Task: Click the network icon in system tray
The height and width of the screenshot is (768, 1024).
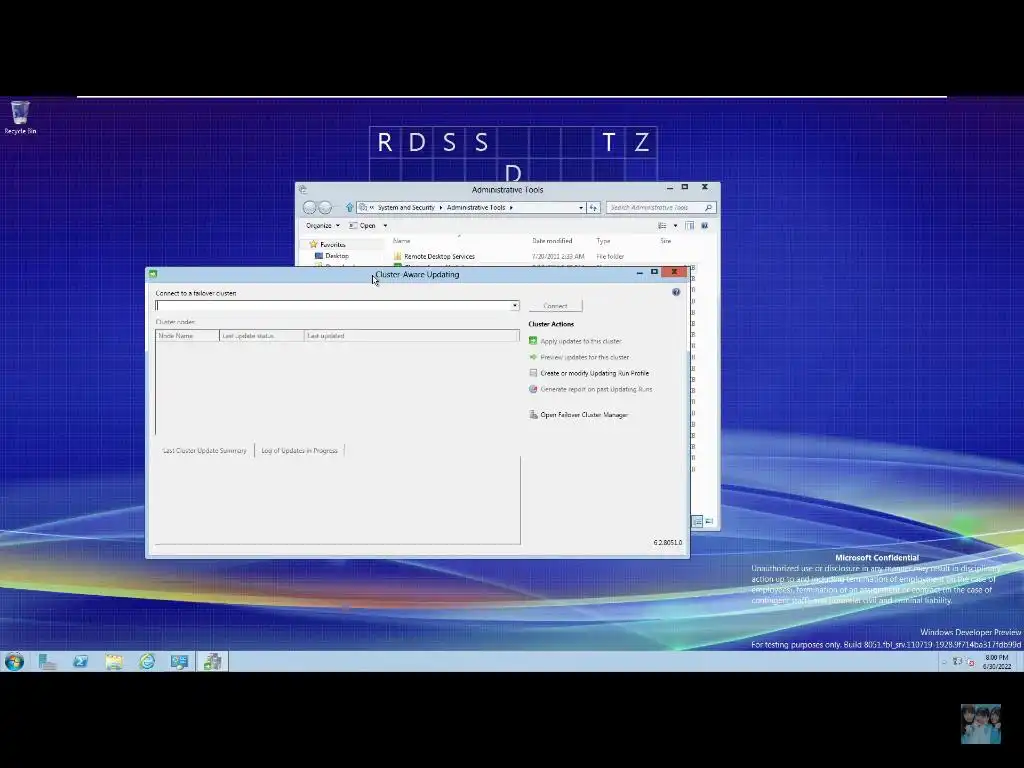Action: (957, 662)
